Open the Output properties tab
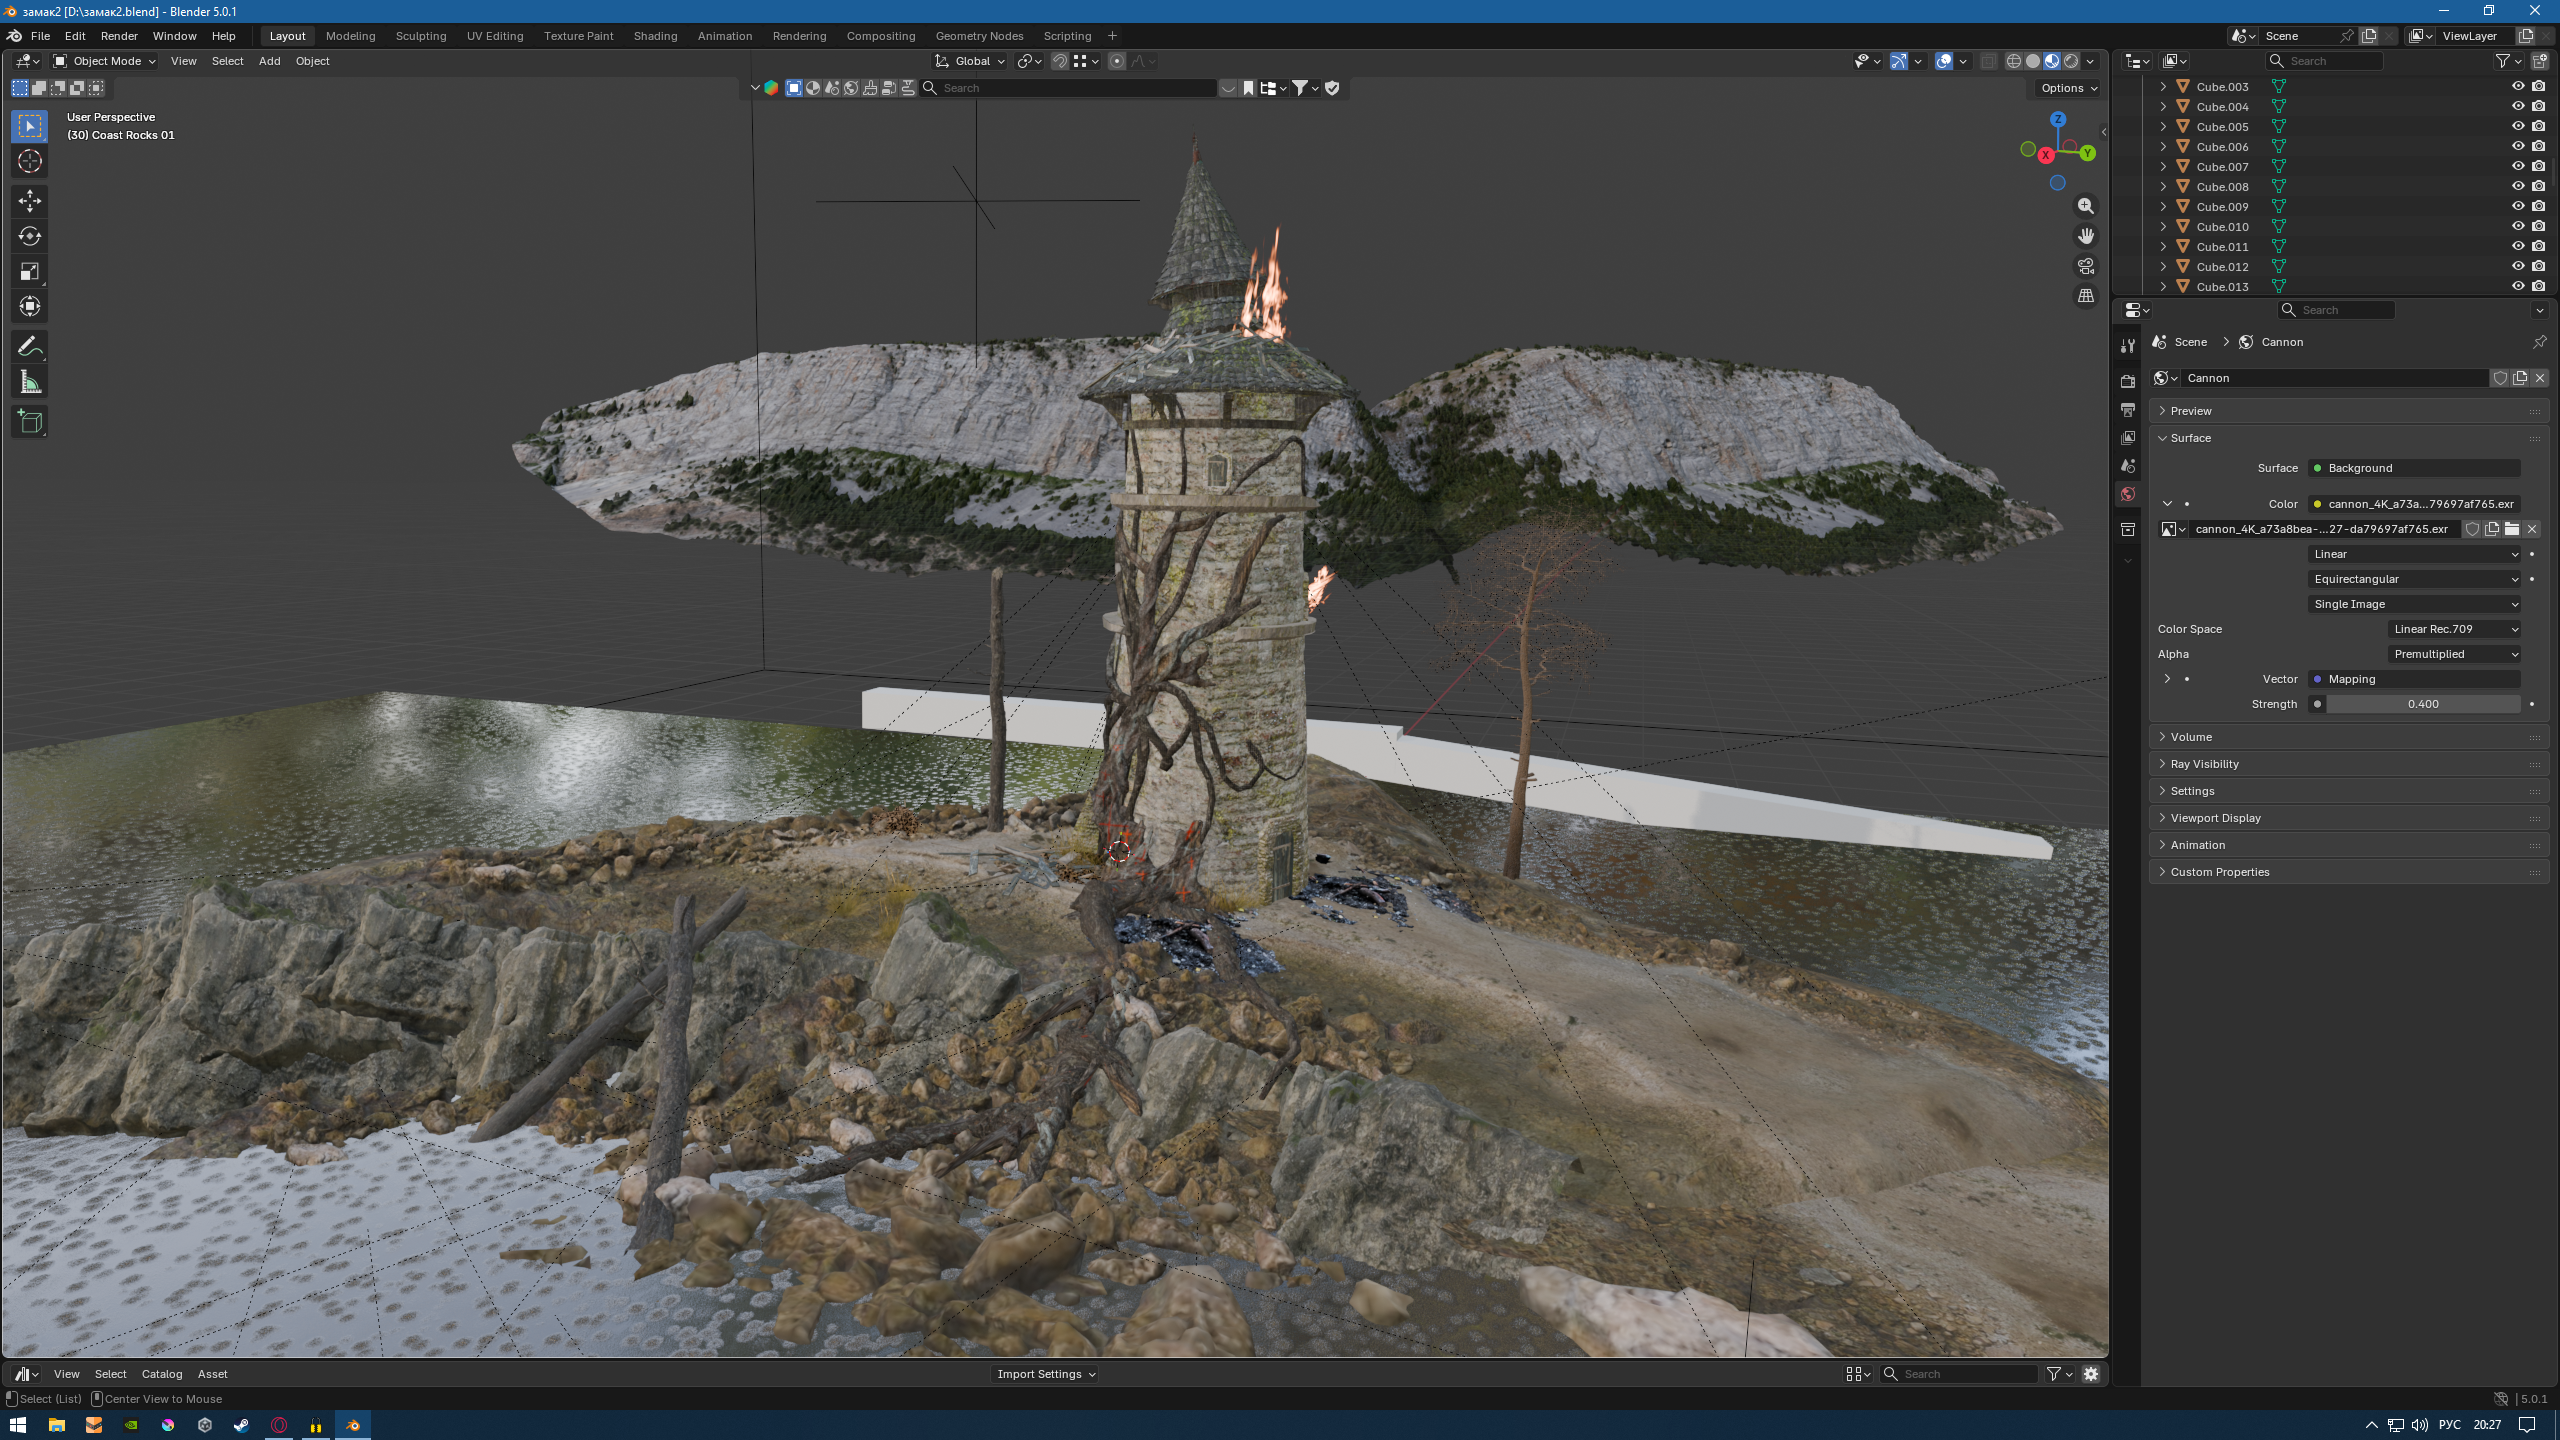Screen dimensions: 2560x1440 2128,410
